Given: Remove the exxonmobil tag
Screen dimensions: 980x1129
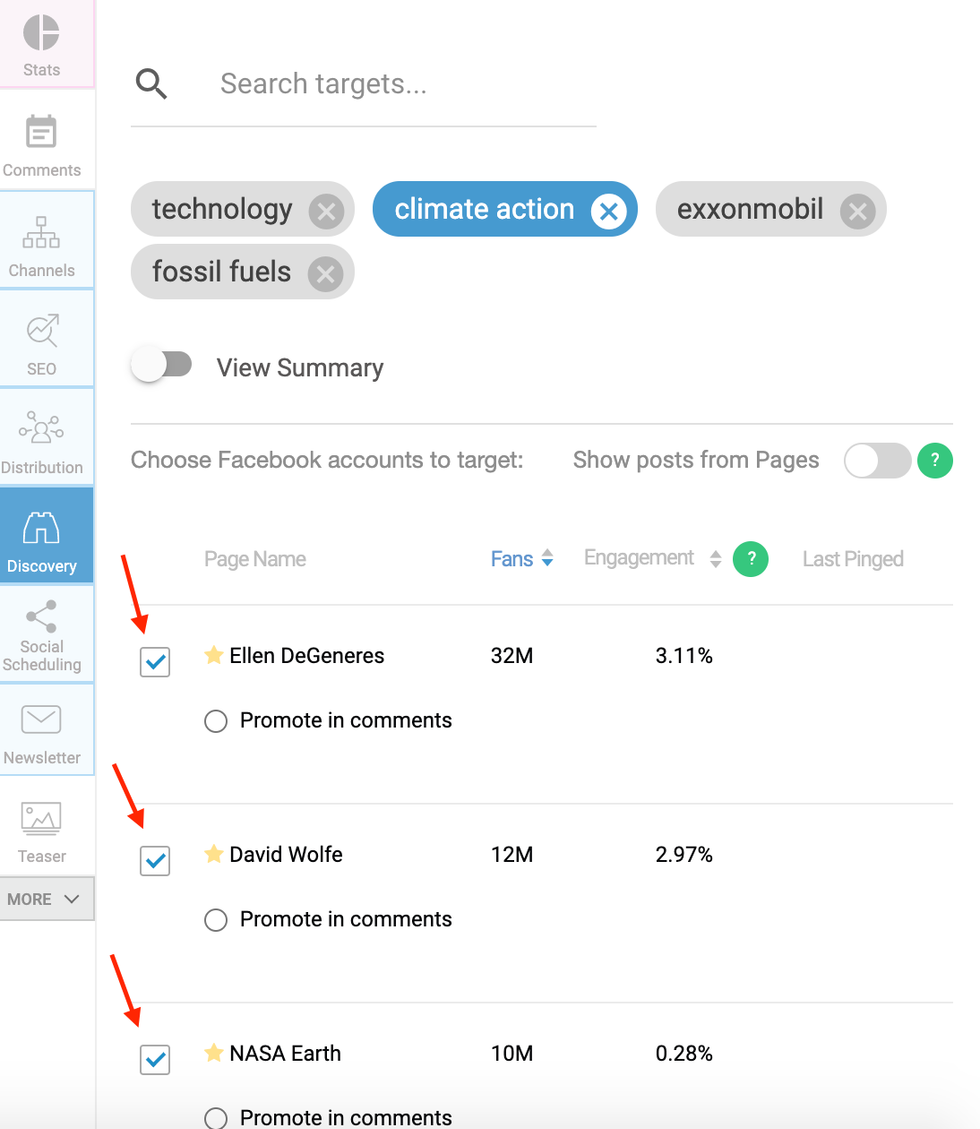Looking at the screenshot, I should [856, 212].
